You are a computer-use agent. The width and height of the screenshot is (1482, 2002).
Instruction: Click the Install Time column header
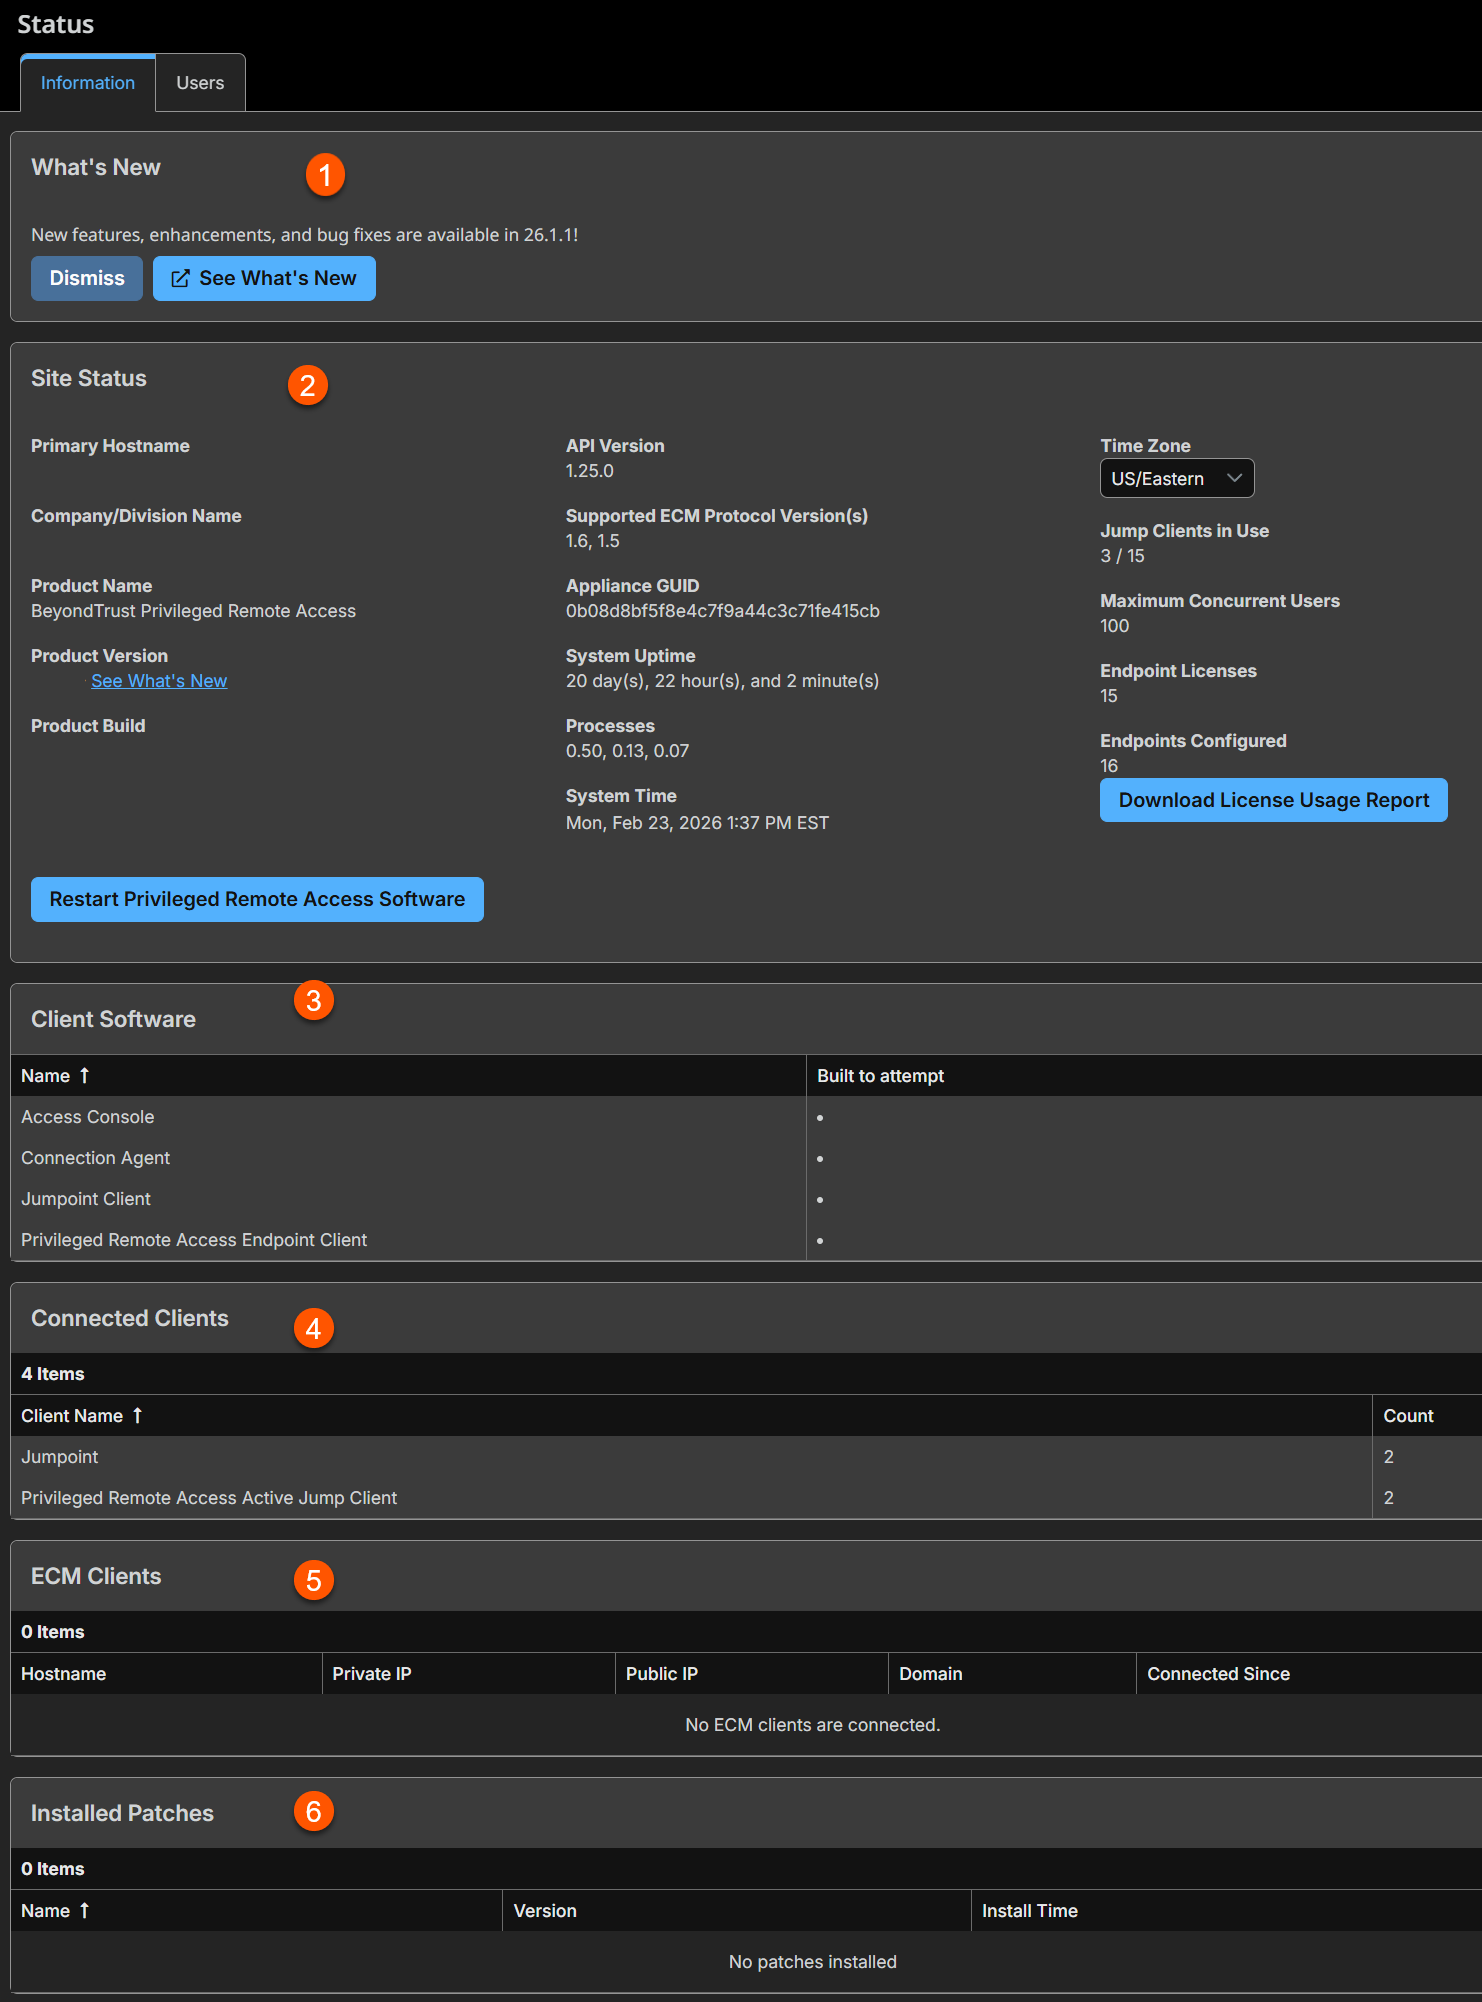1029,1910
